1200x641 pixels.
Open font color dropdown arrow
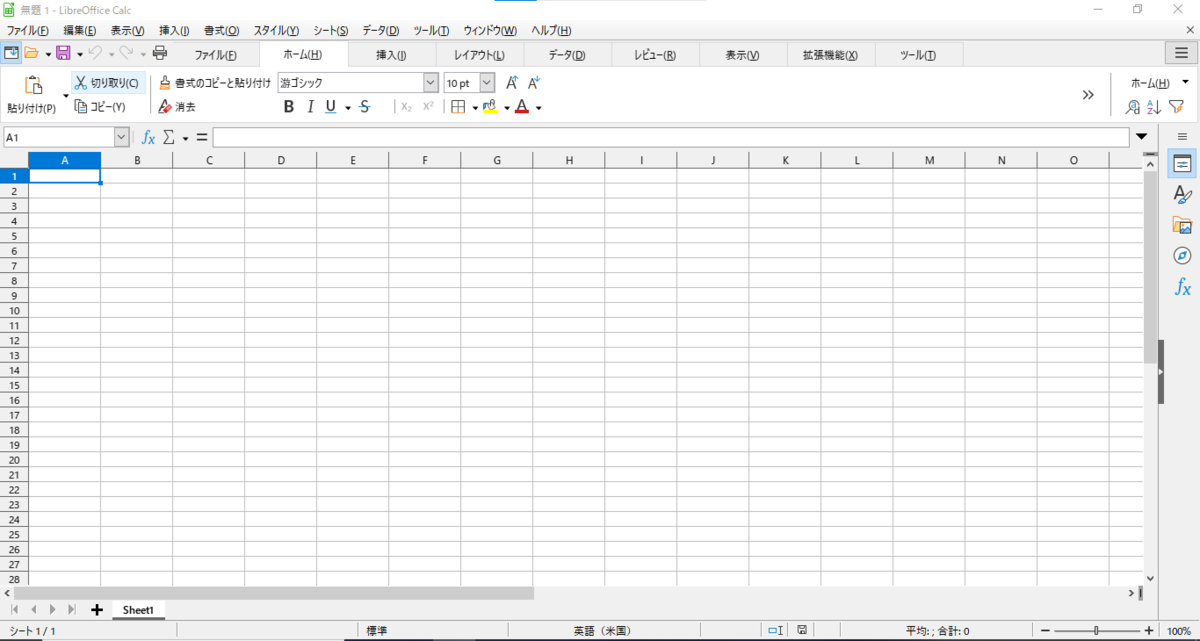pos(538,108)
